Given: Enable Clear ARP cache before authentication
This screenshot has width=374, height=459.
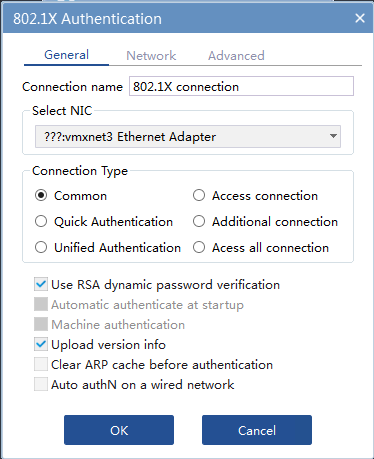Looking at the screenshot, I should pyautogui.click(x=41, y=364).
